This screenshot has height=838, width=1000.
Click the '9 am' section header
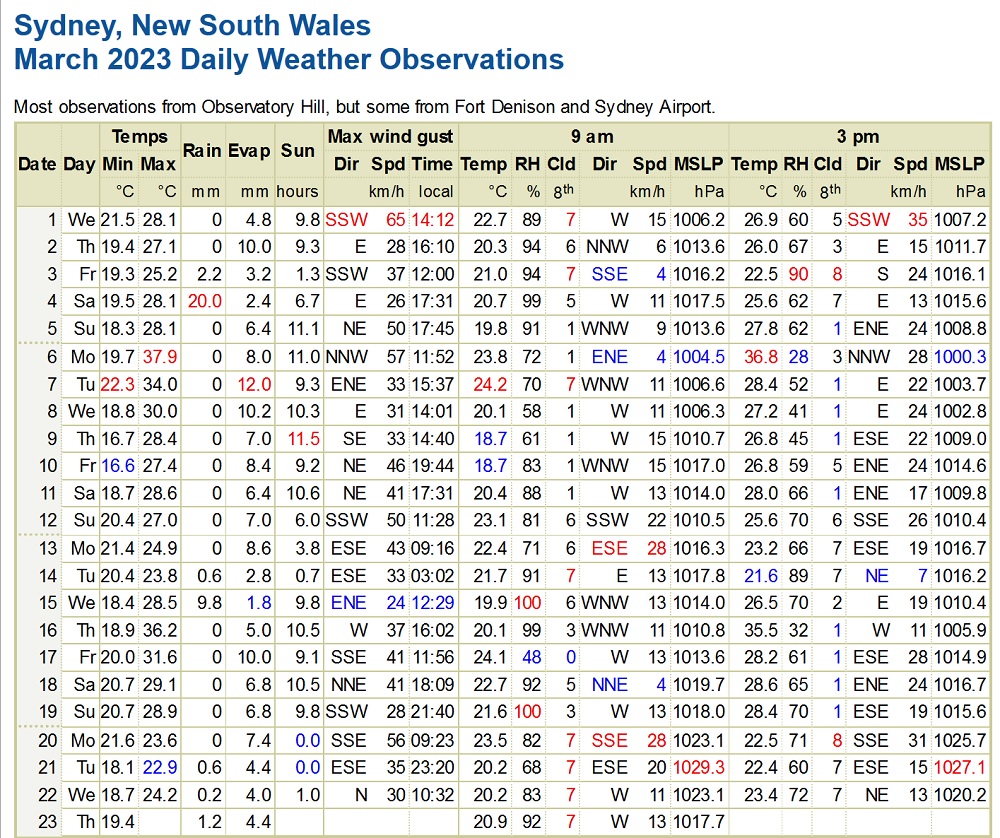[593, 136]
